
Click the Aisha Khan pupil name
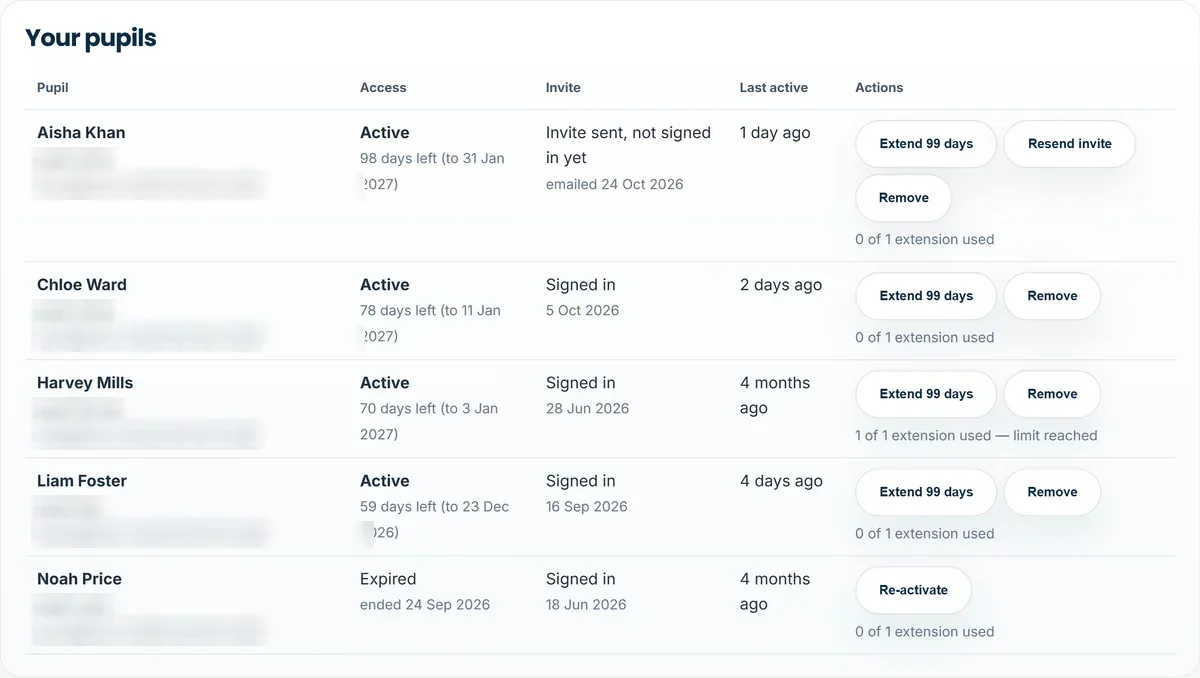[x=81, y=133]
